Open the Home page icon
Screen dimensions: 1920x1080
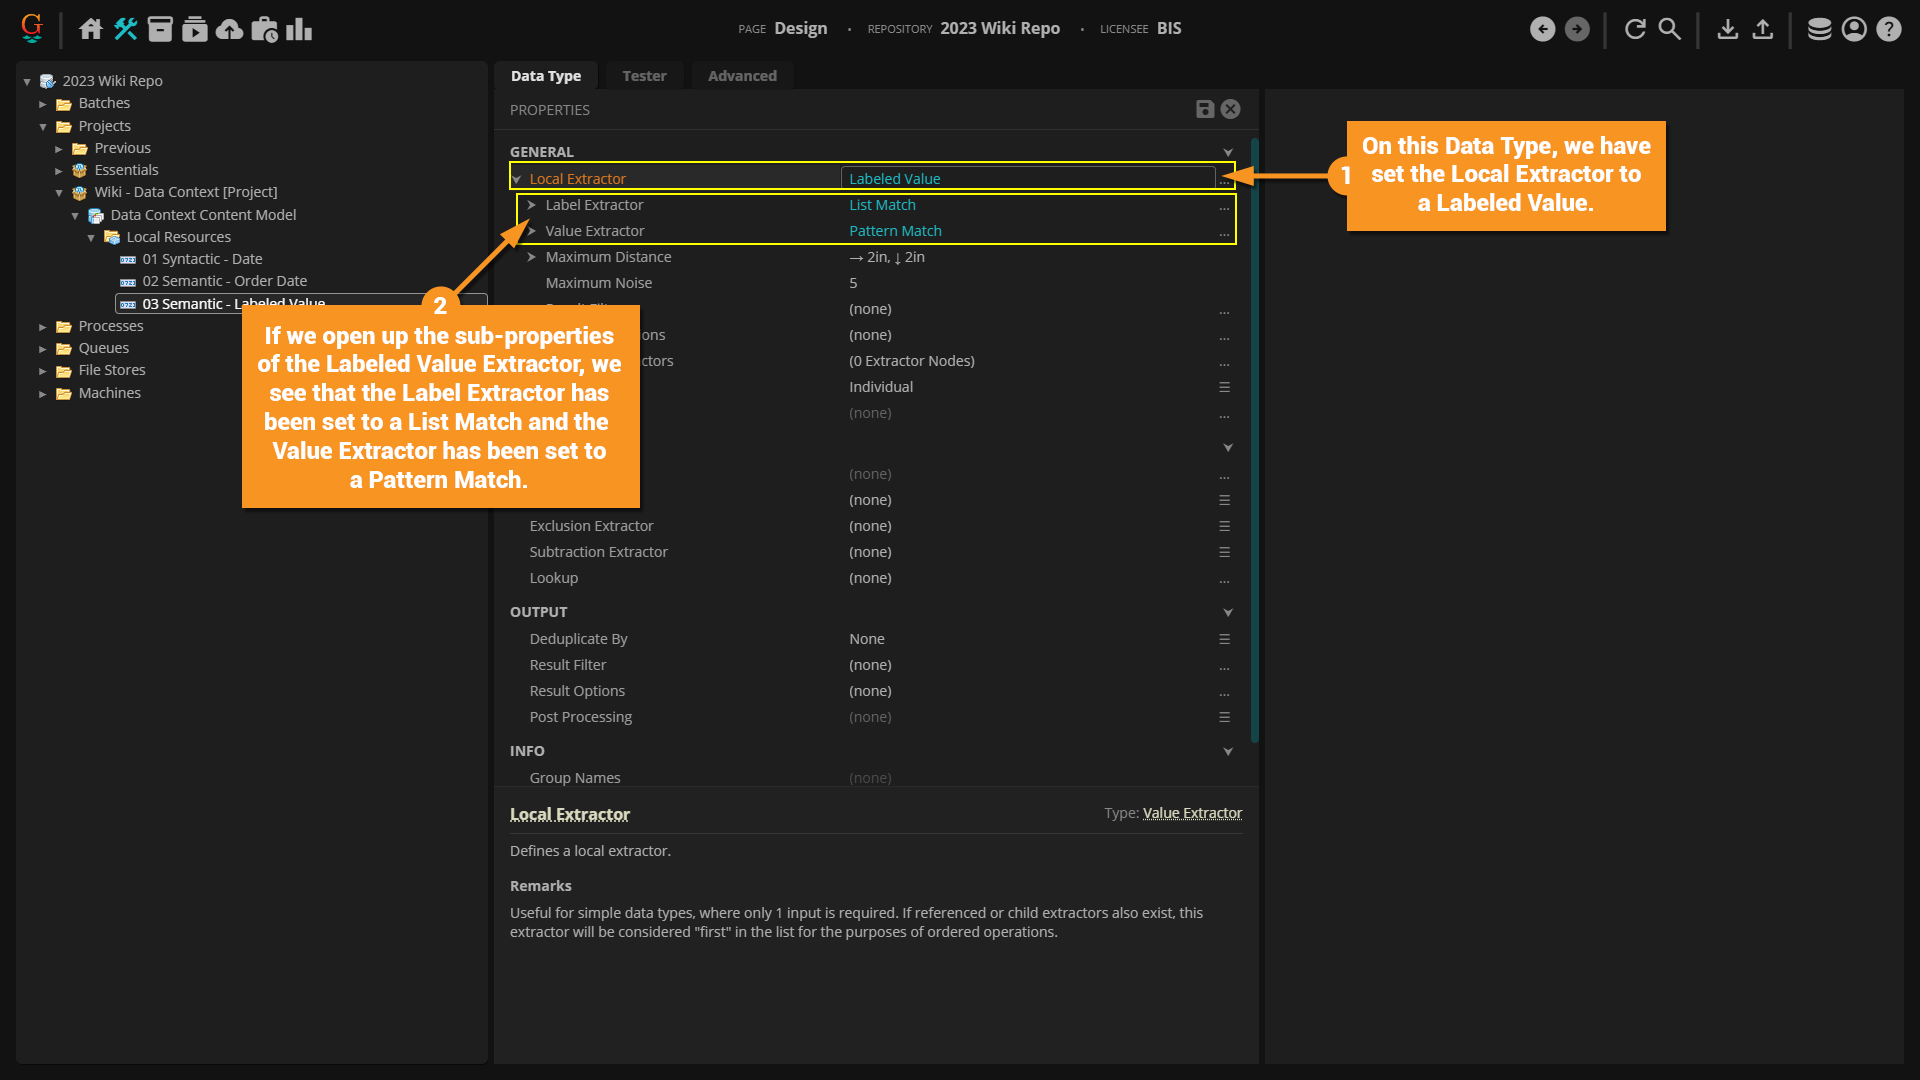click(x=91, y=29)
